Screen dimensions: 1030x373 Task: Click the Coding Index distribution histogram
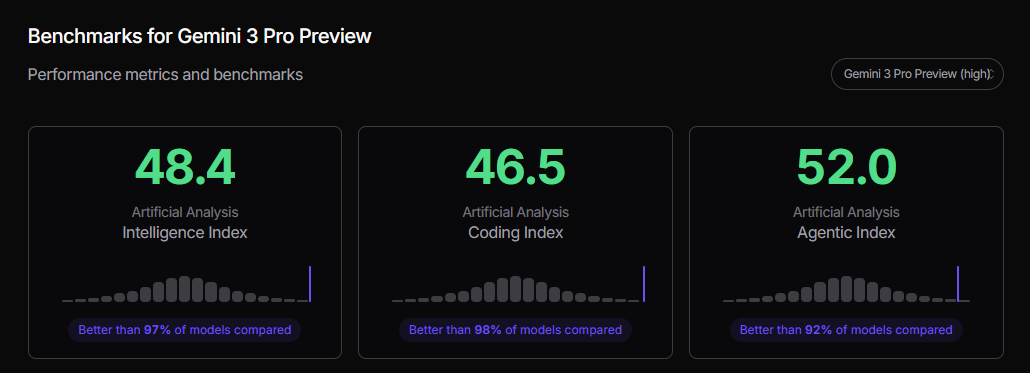coord(518,284)
